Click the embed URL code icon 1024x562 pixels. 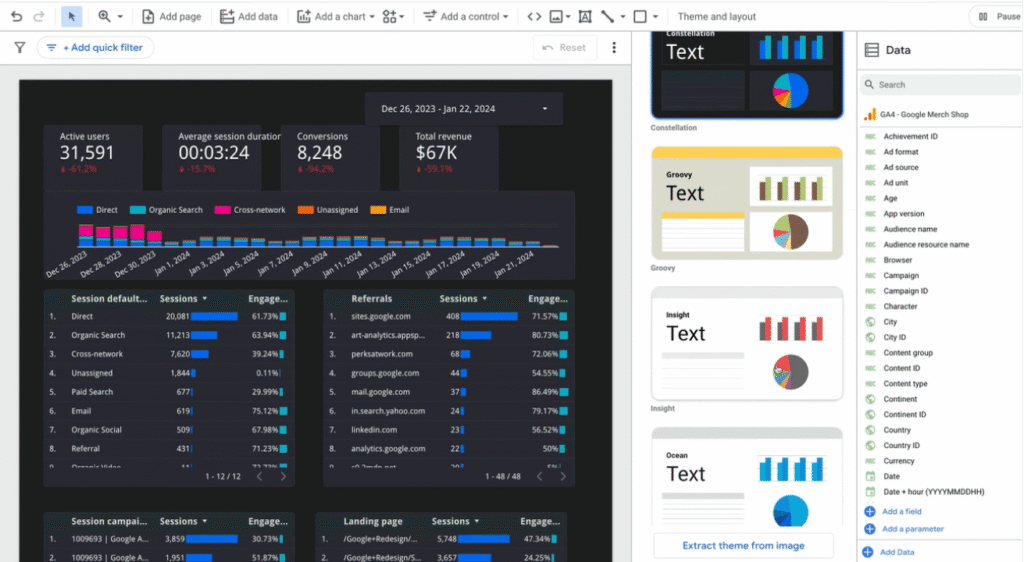[535, 17]
